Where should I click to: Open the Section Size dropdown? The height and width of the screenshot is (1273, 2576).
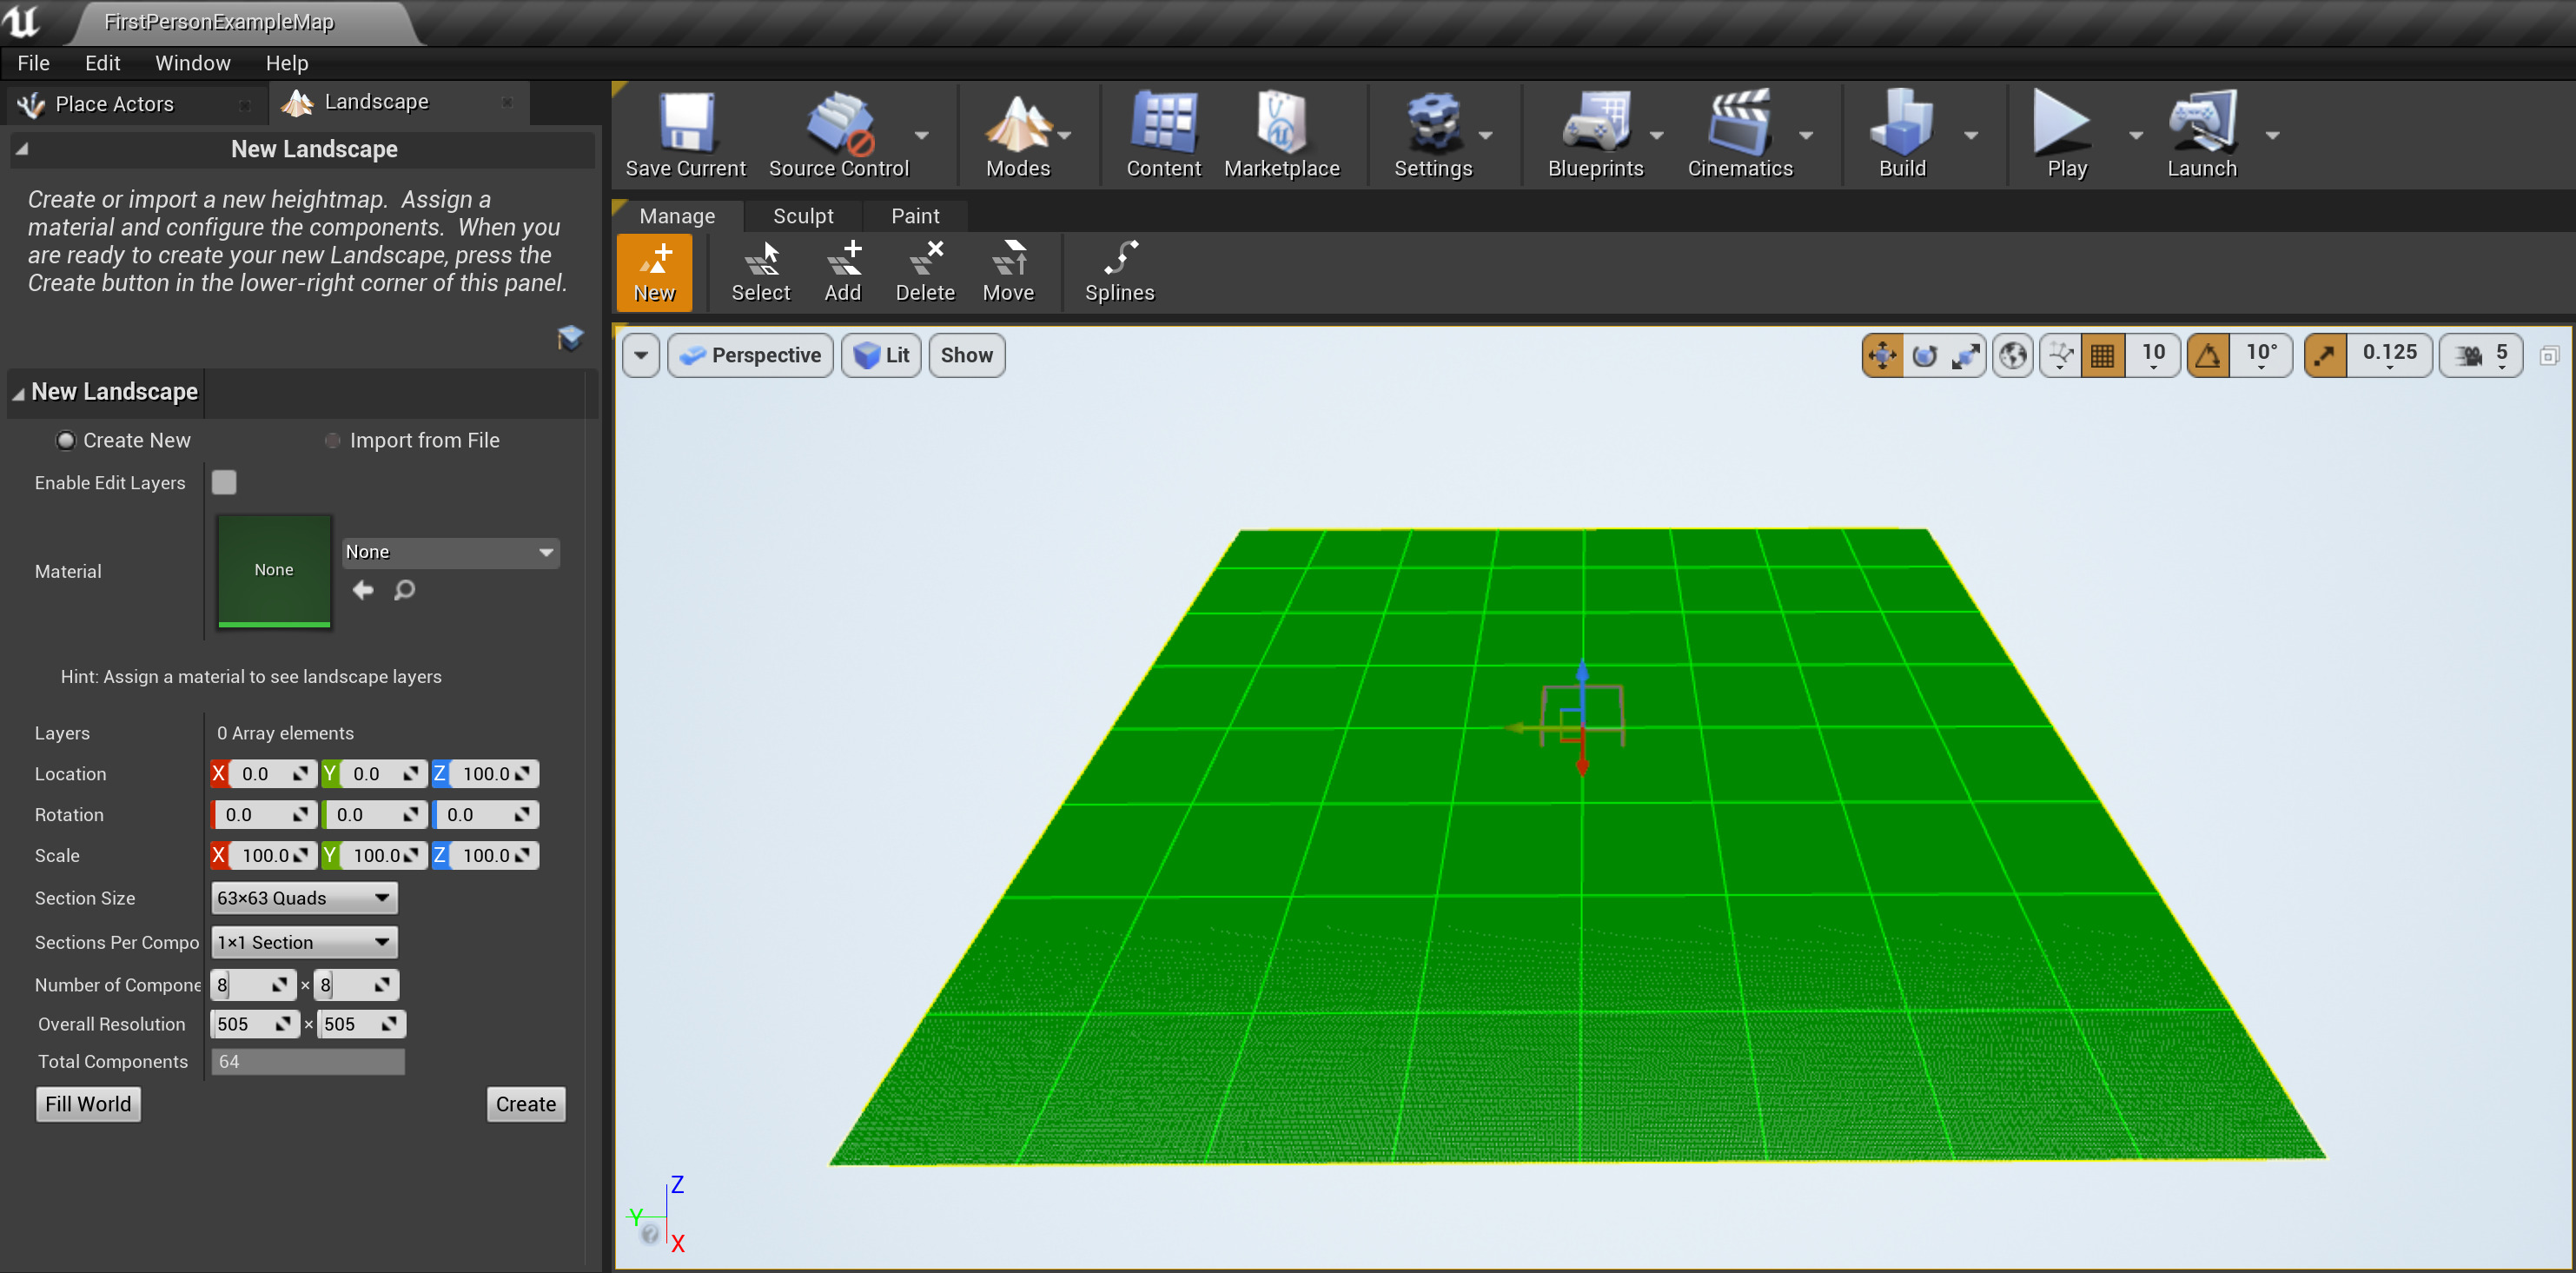303,897
